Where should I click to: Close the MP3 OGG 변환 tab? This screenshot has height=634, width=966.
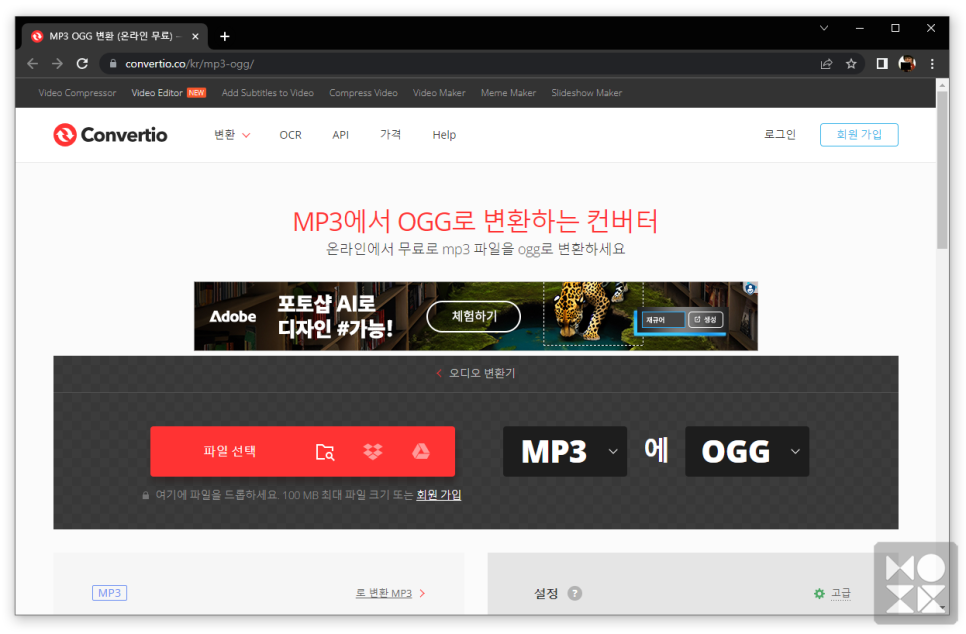pos(195,36)
